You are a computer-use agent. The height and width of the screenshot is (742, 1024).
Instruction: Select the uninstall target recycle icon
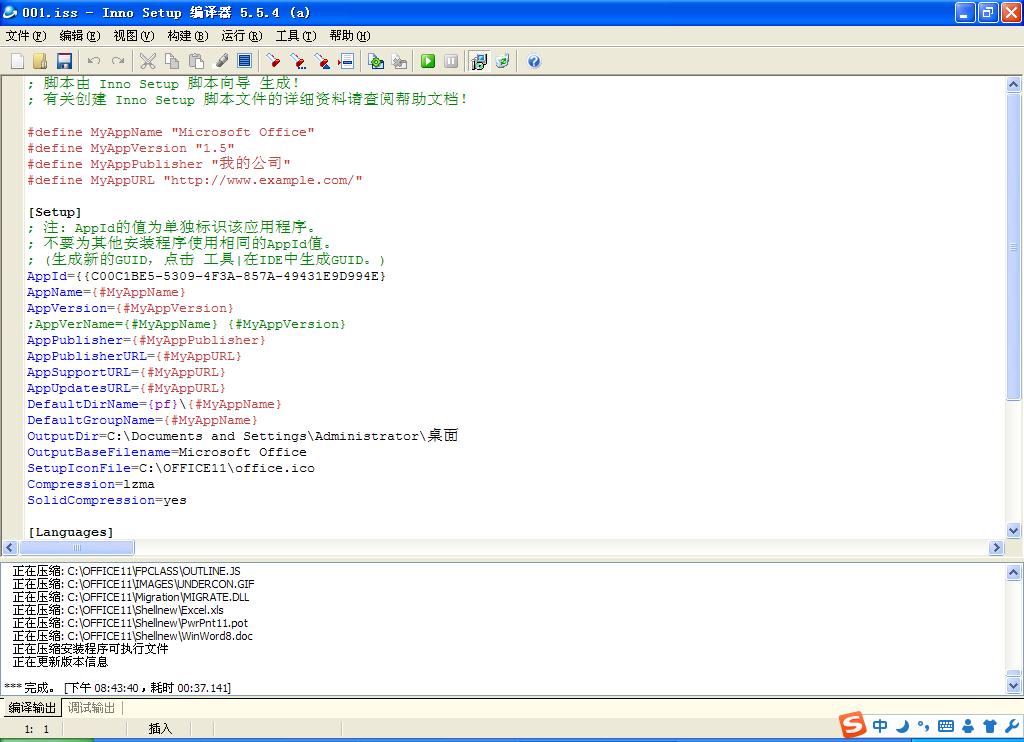coord(503,61)
